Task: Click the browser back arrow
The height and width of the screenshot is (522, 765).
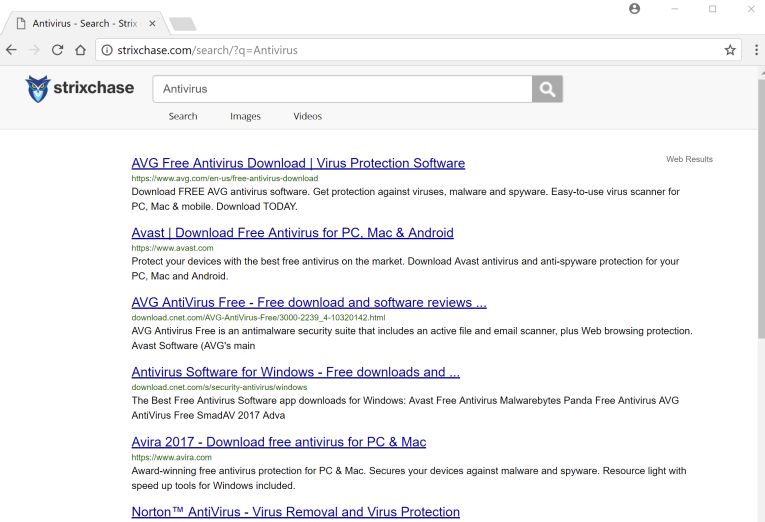Action: click(11, 50)
